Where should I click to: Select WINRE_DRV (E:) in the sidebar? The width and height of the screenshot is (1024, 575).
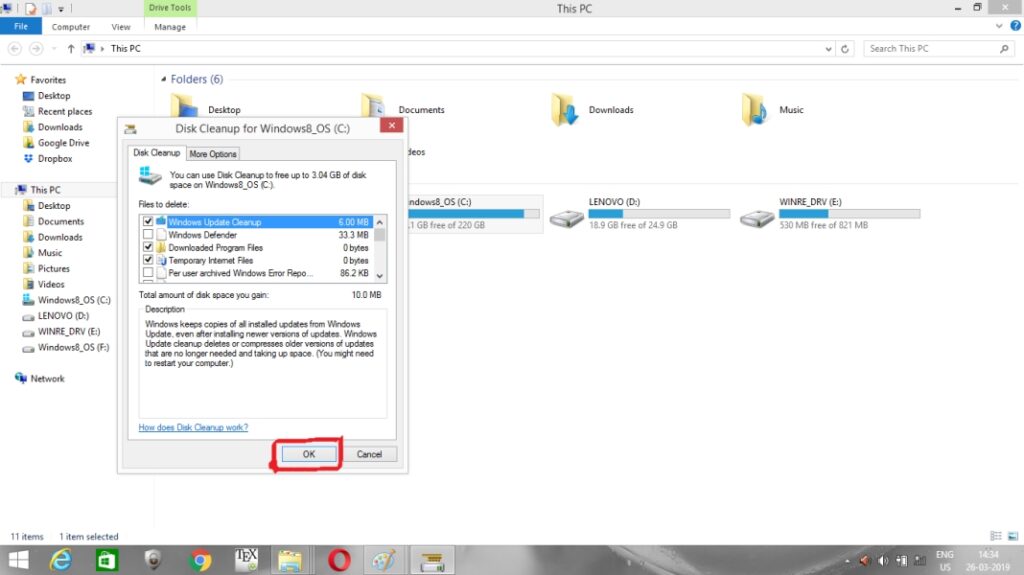coord(69,331)
